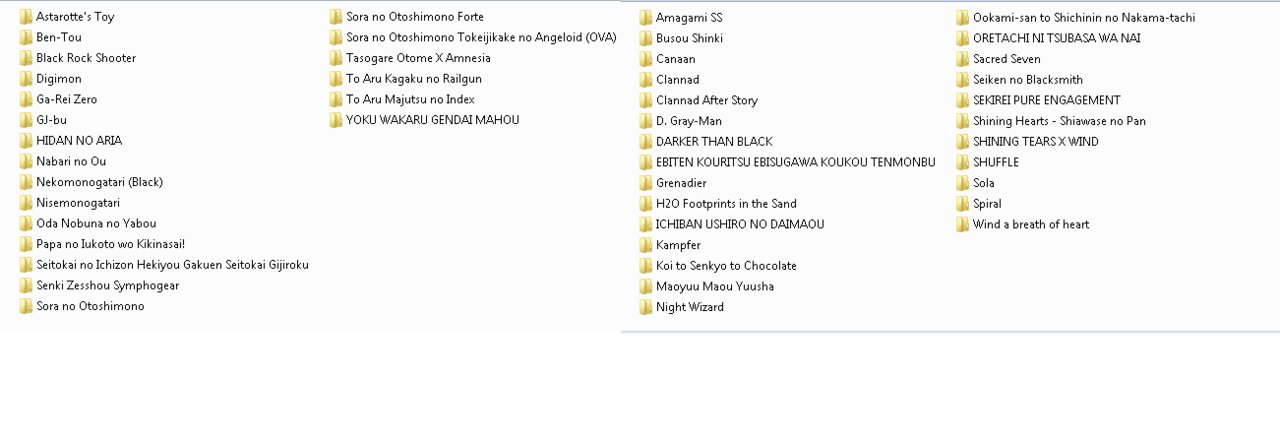Select the Nekomonogatari (Black) folder icon
This screenshot has width=1280, height=442.
point(26,182)
